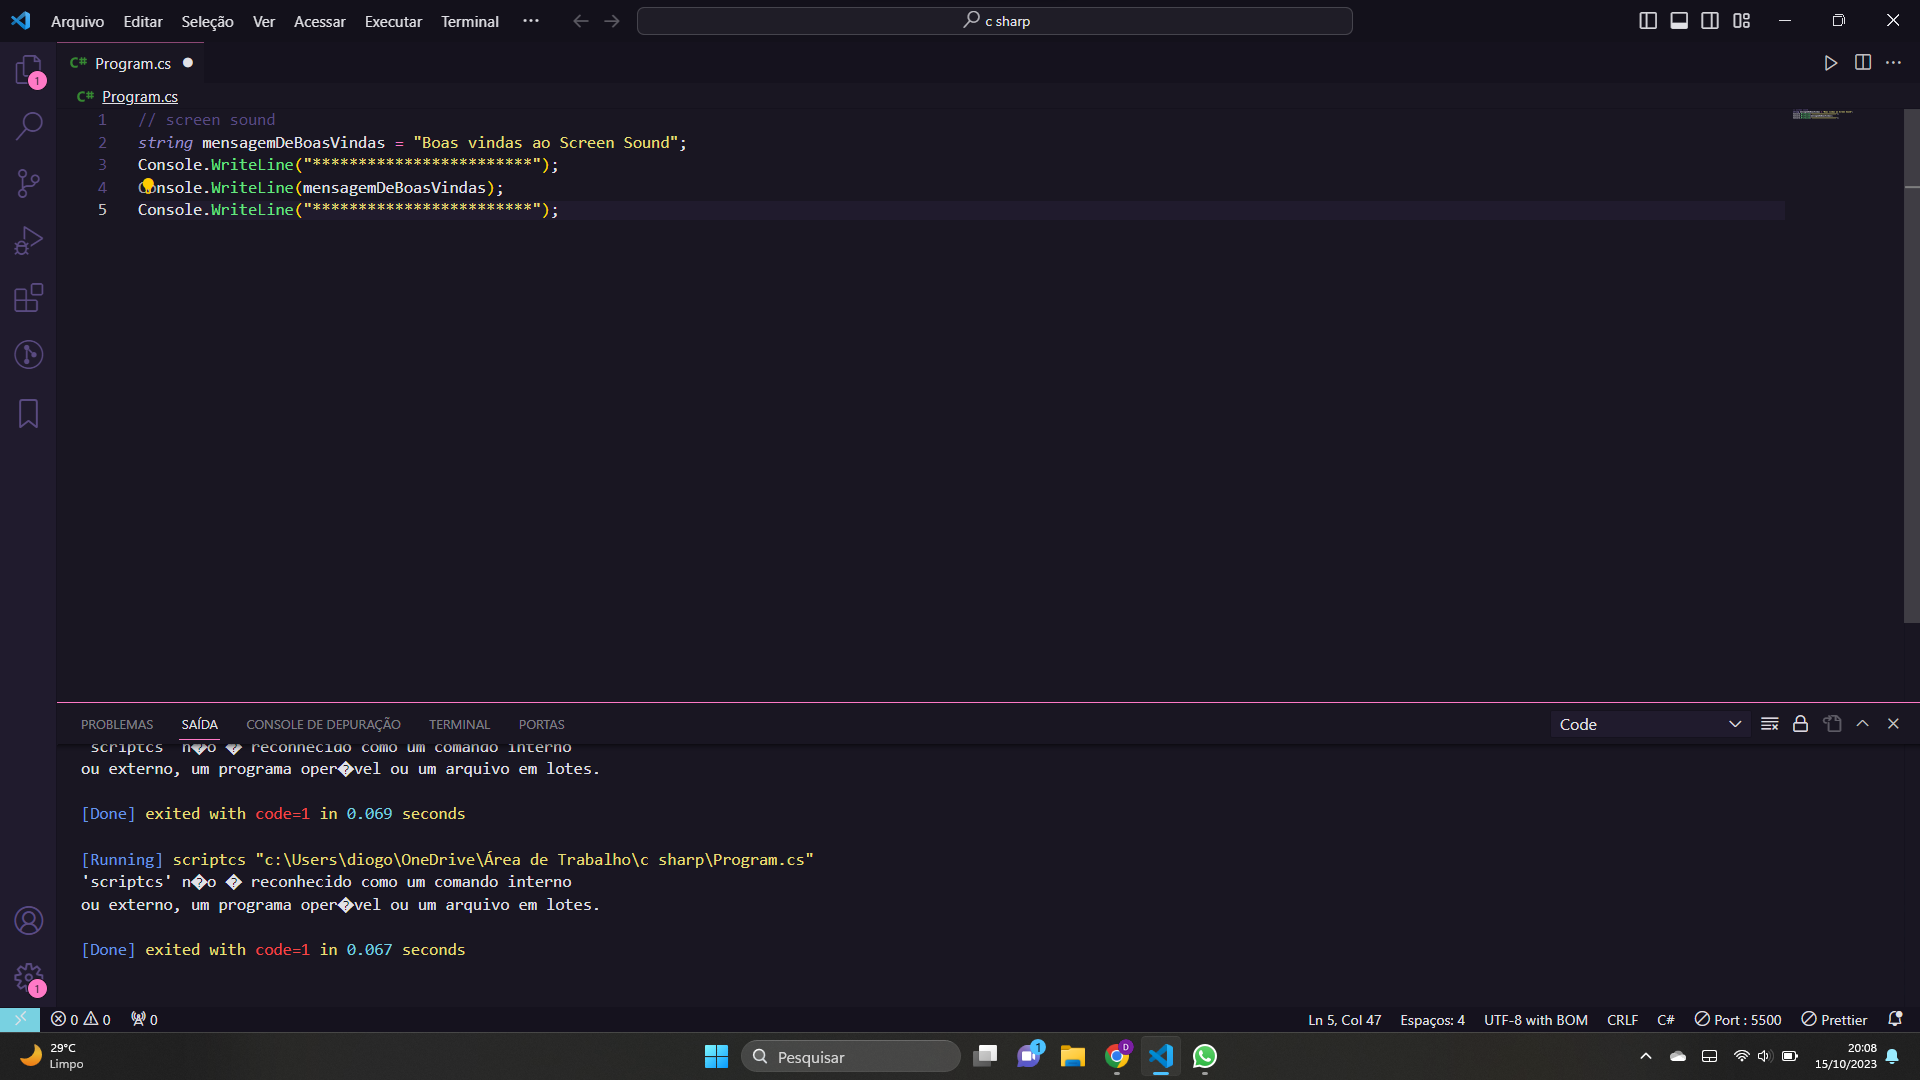Viewport: 1920px width, 1080px height.
Task: Open the Output channel Code dropdown
Action: click(1650, 724)
